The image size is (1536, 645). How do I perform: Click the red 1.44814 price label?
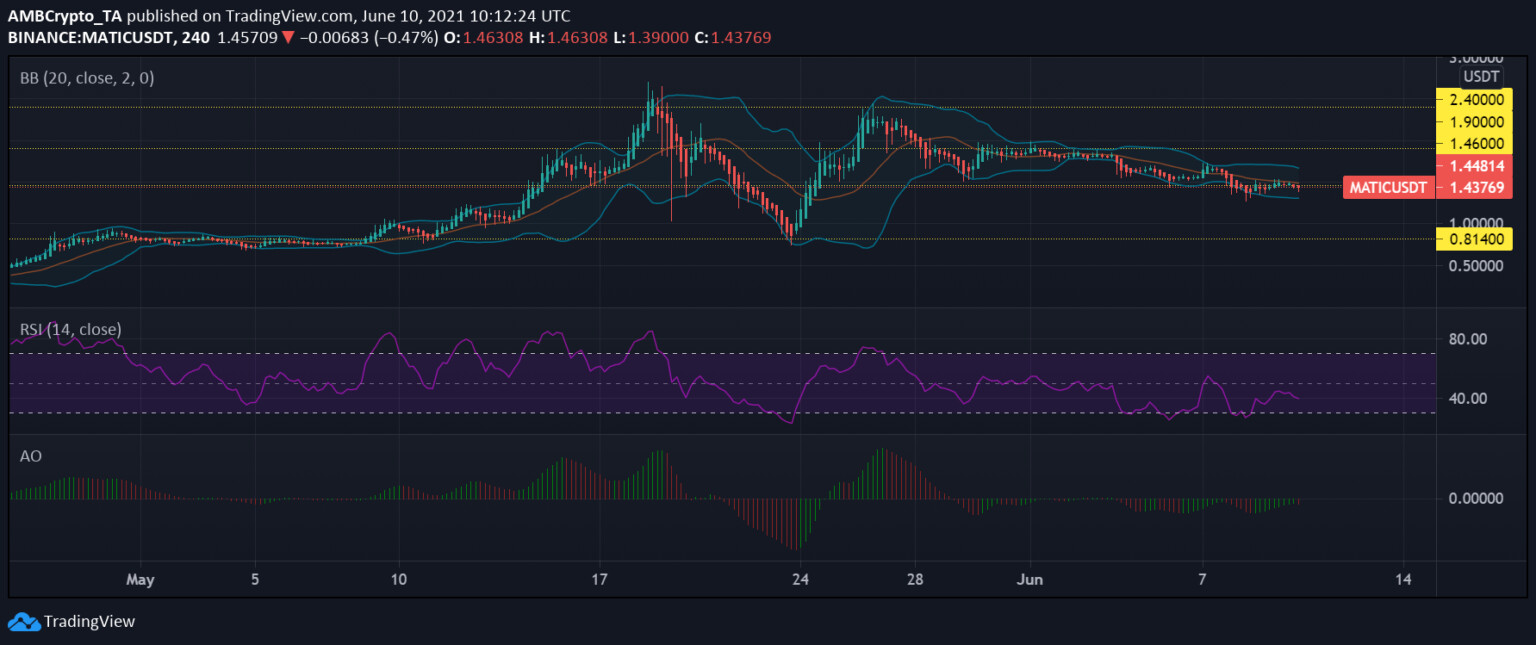(1473, 164)
